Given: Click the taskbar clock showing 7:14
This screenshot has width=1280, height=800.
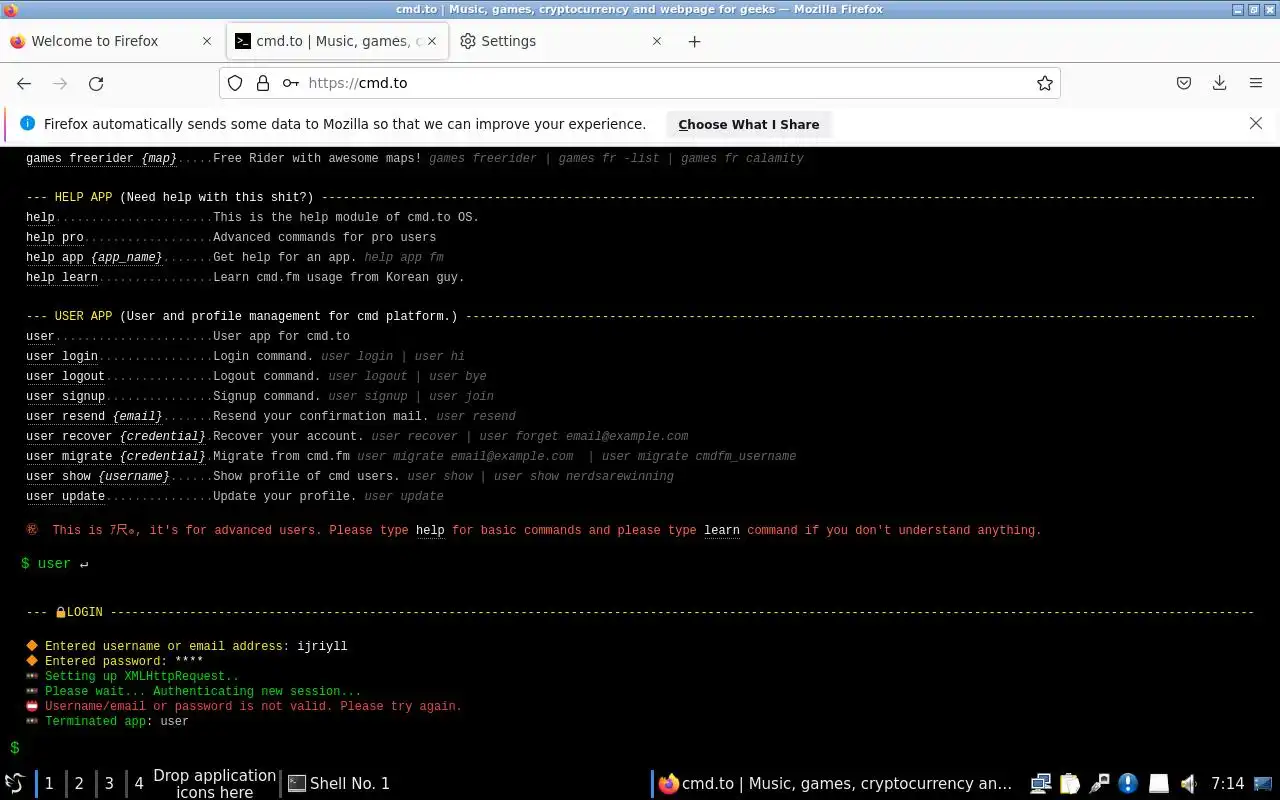Looking at the screenshot, I should [1227, 783].
